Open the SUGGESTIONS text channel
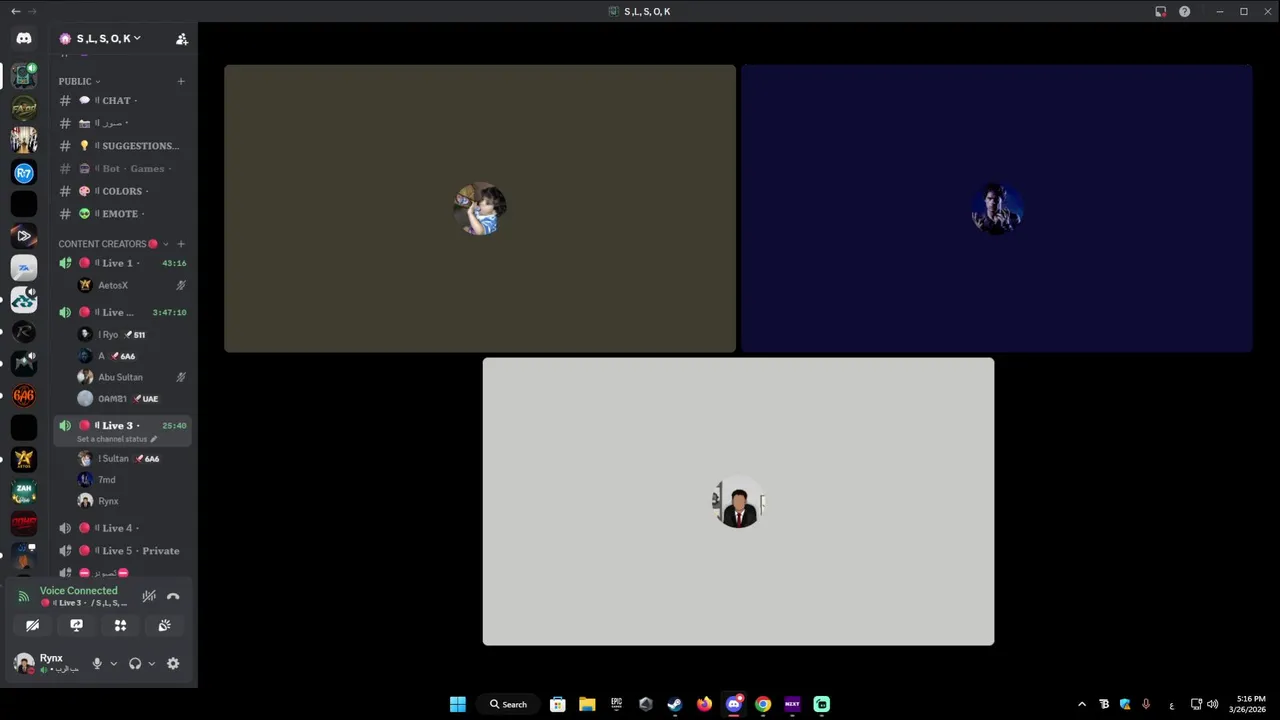 (x=123, y=145)
